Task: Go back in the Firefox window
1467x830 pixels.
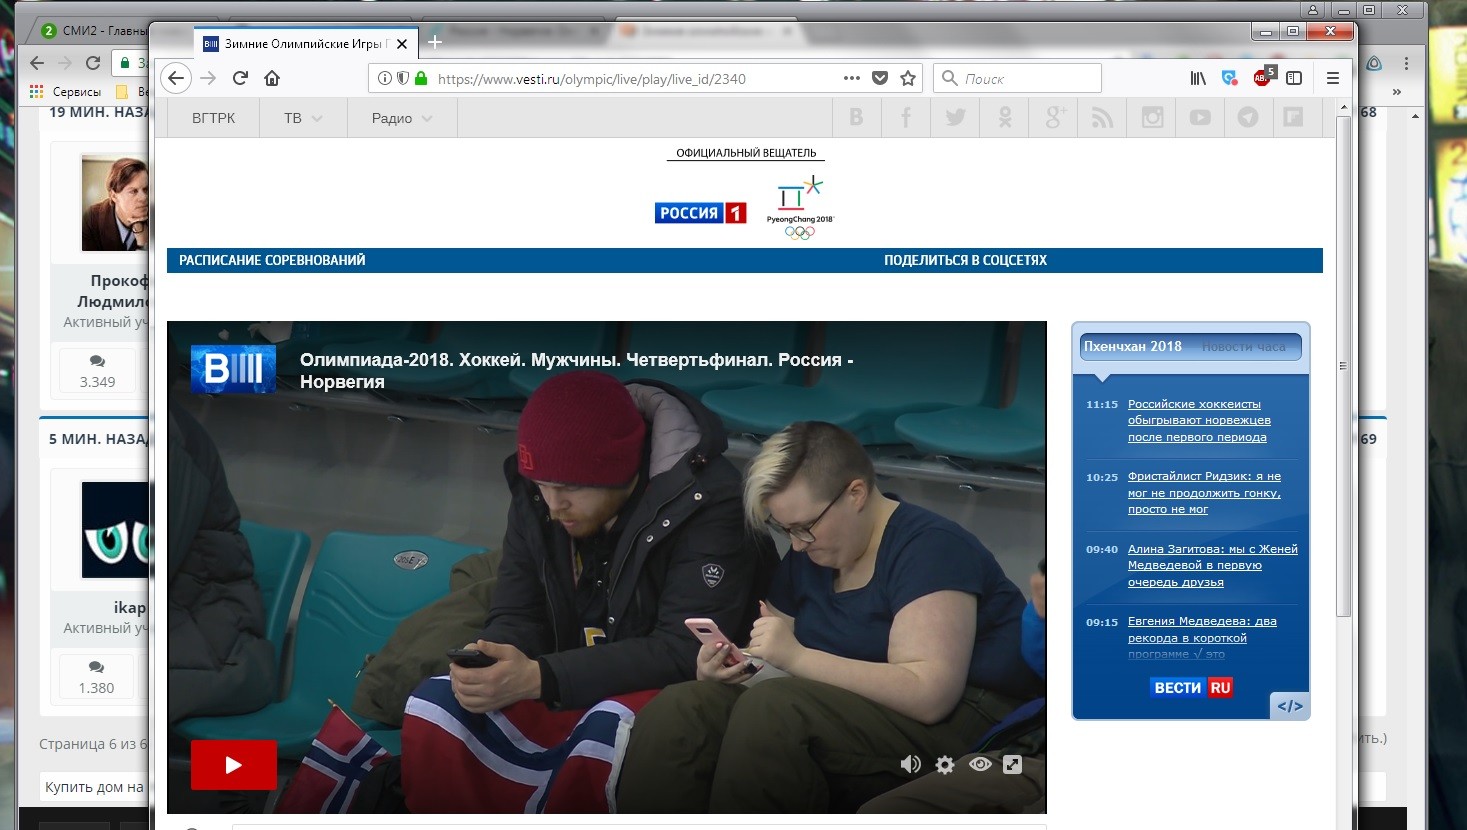Action: coord(176,78)
